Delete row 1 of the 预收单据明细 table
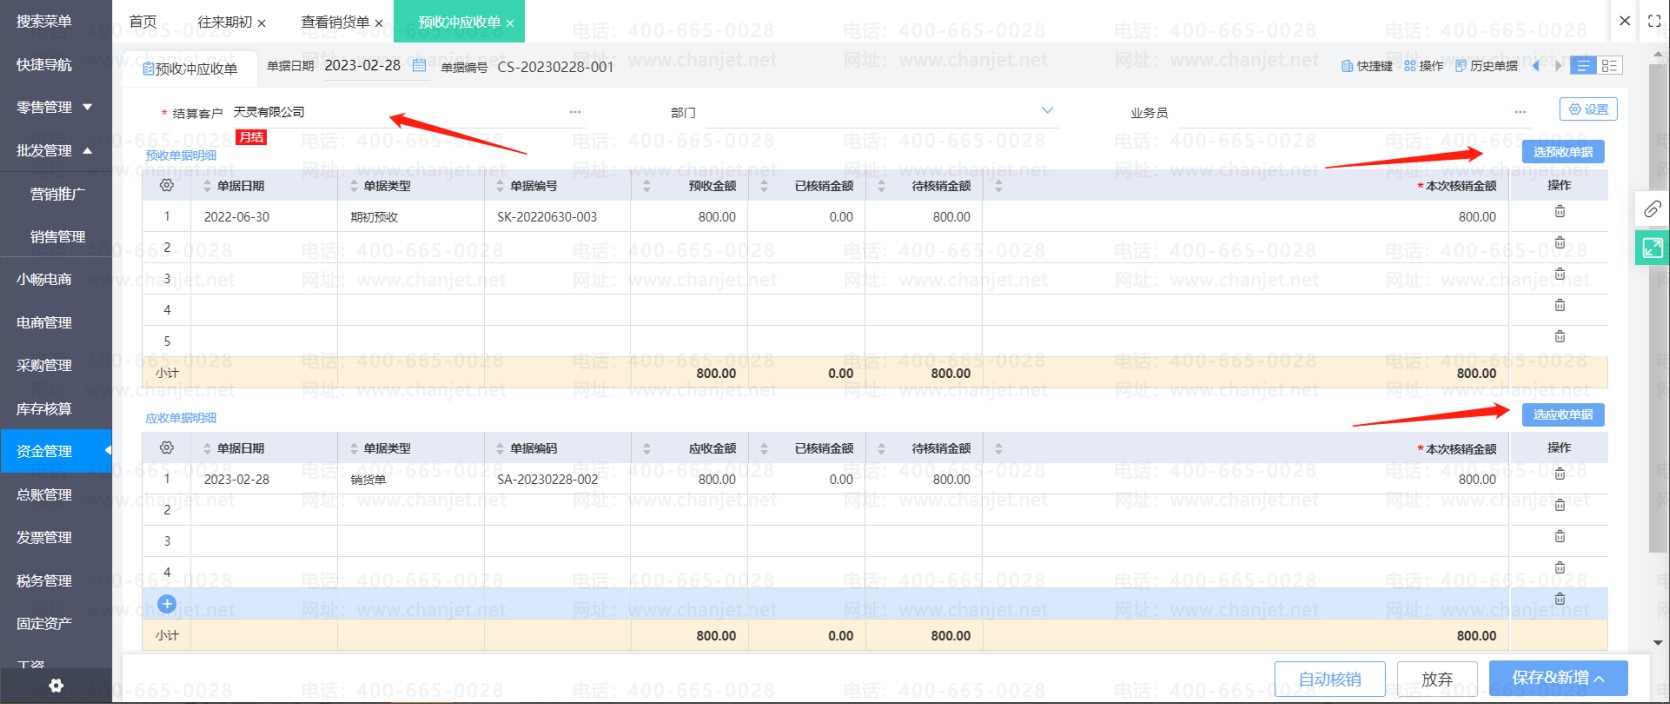1670x704 pixels. [x=1559, y=212]
